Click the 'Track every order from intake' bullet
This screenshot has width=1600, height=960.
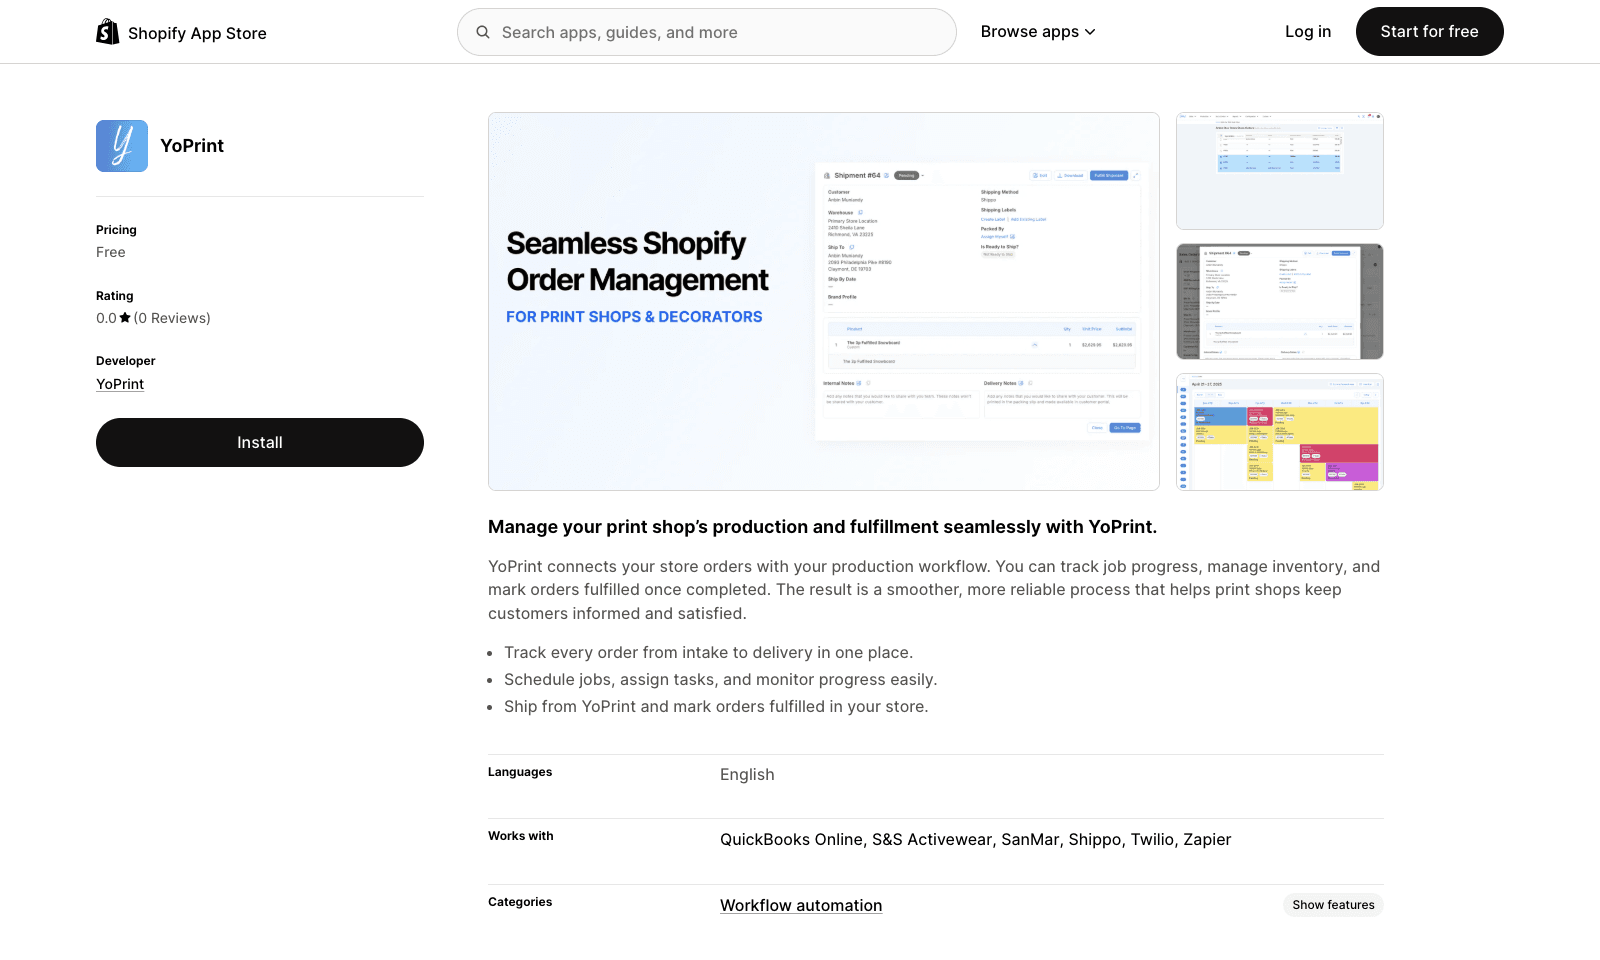coord(708,653)
